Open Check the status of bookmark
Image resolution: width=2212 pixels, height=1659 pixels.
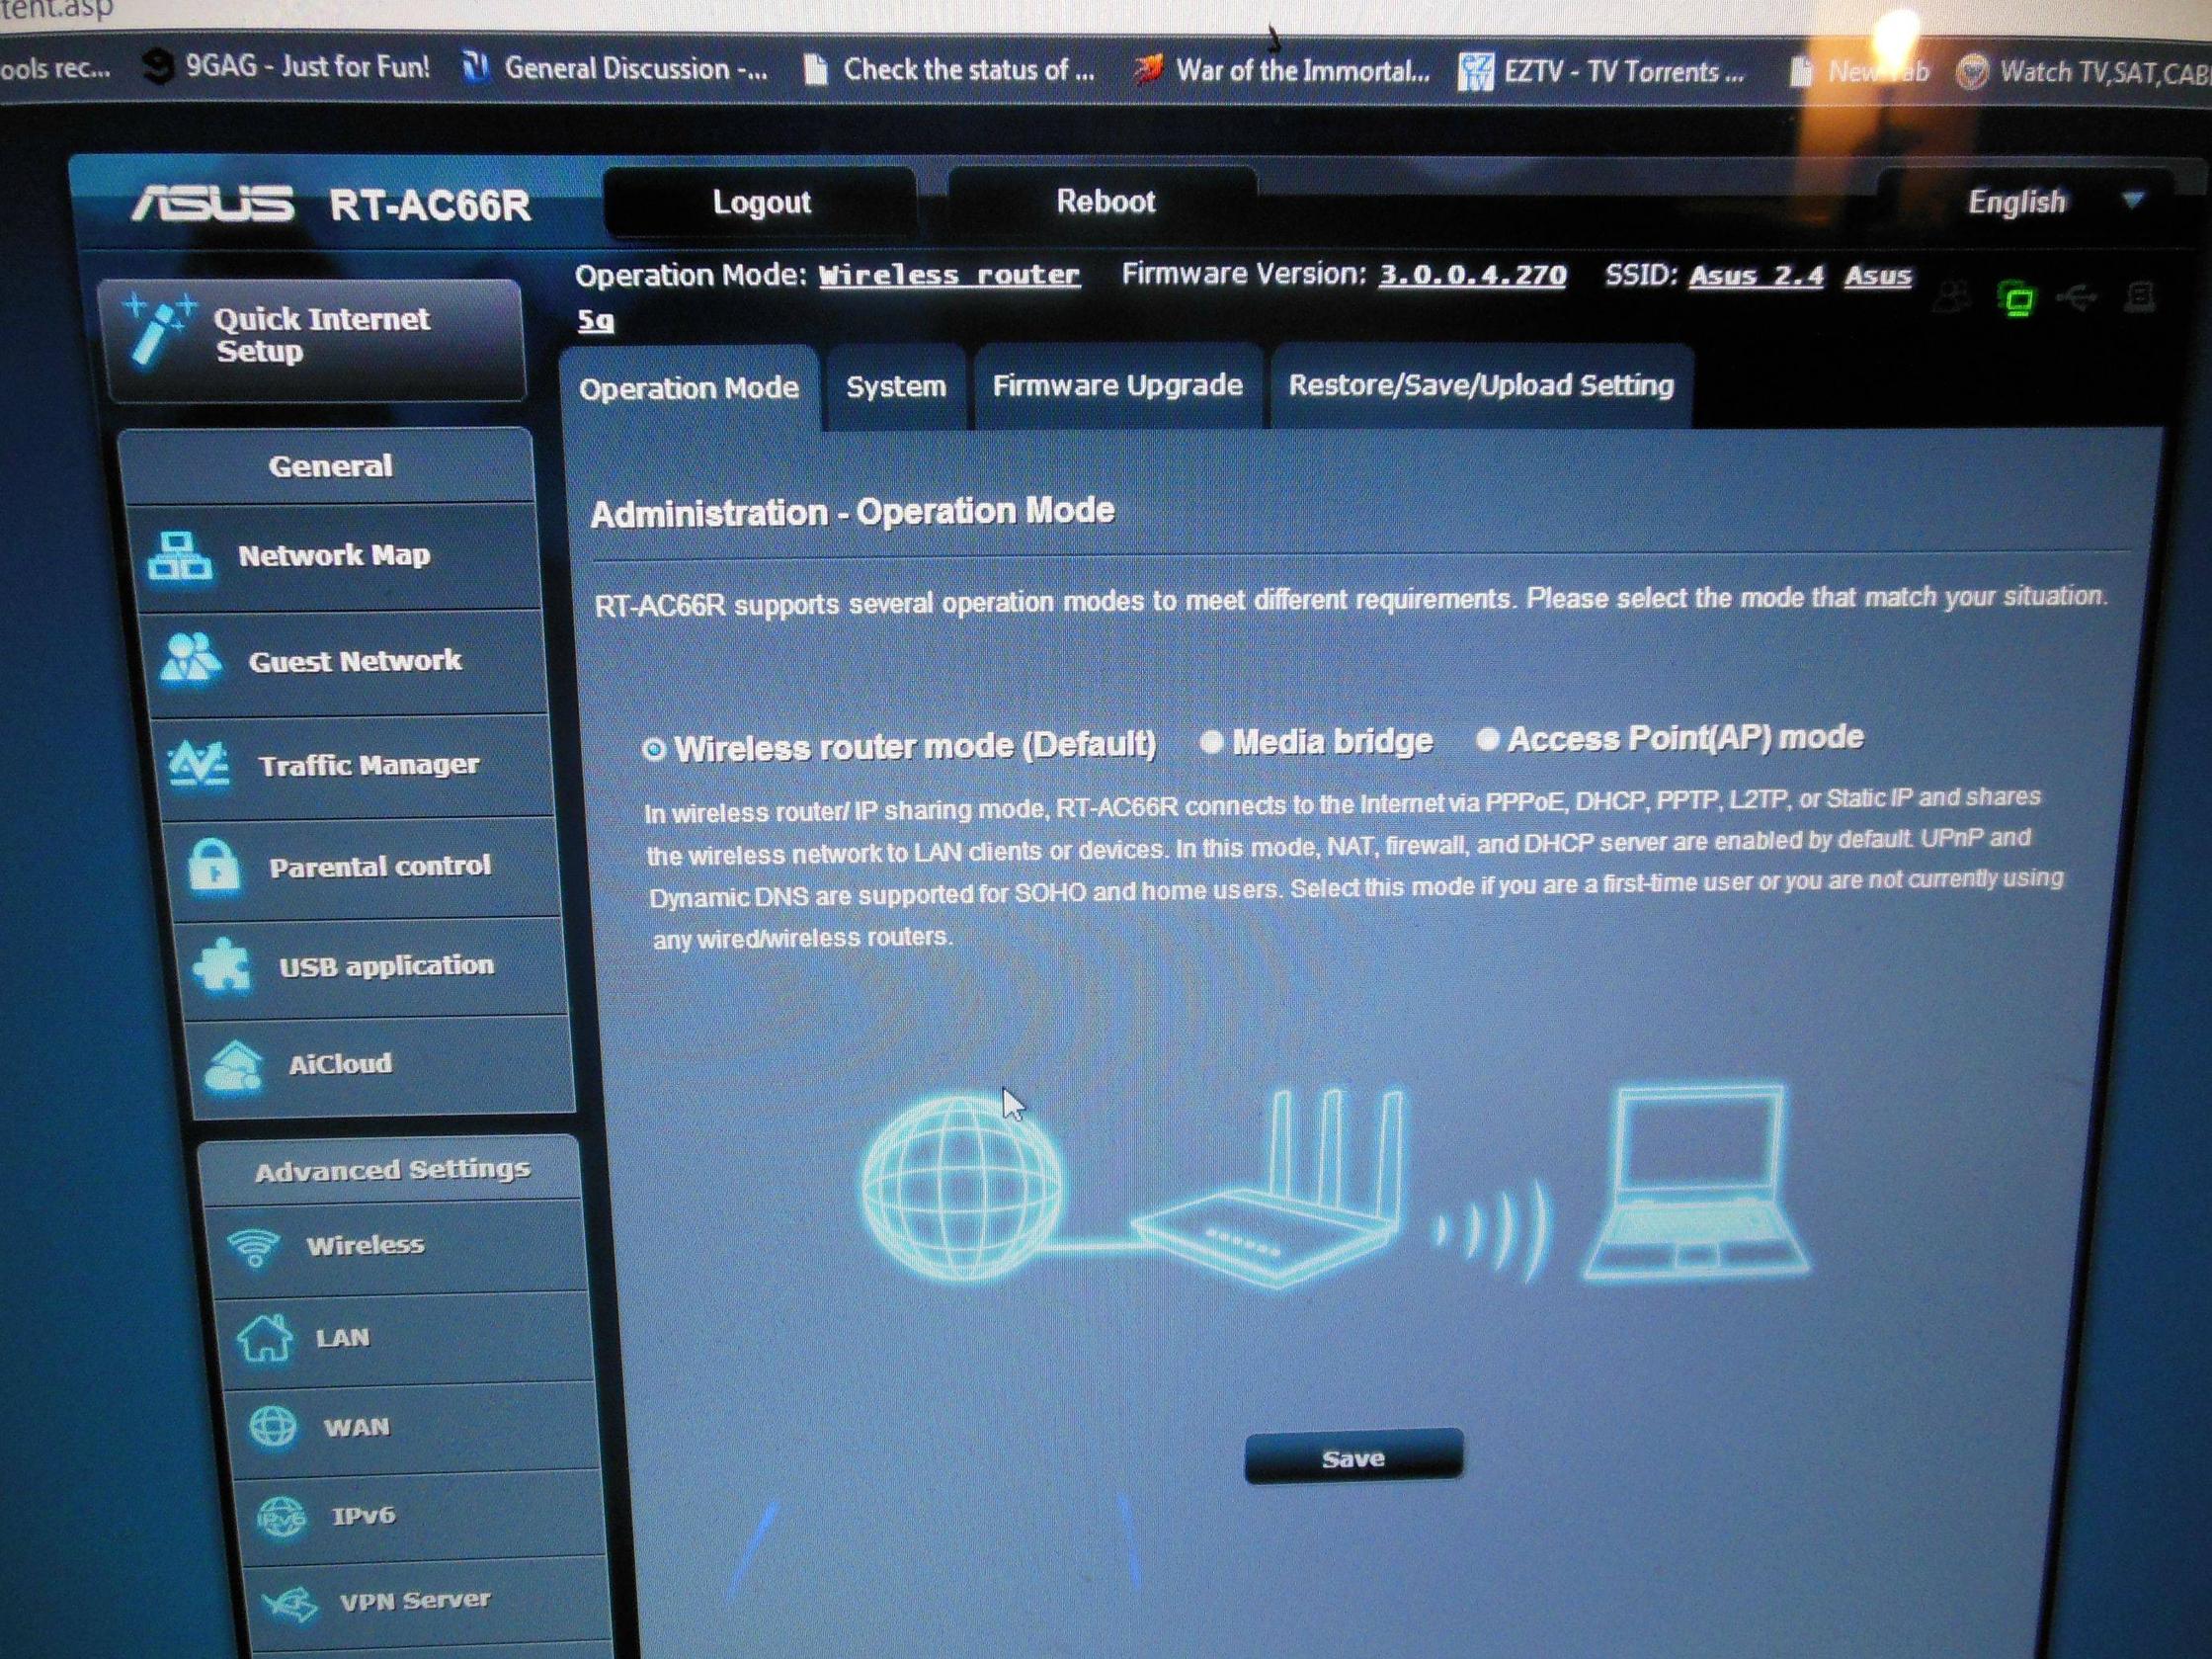tap(949, 70)
